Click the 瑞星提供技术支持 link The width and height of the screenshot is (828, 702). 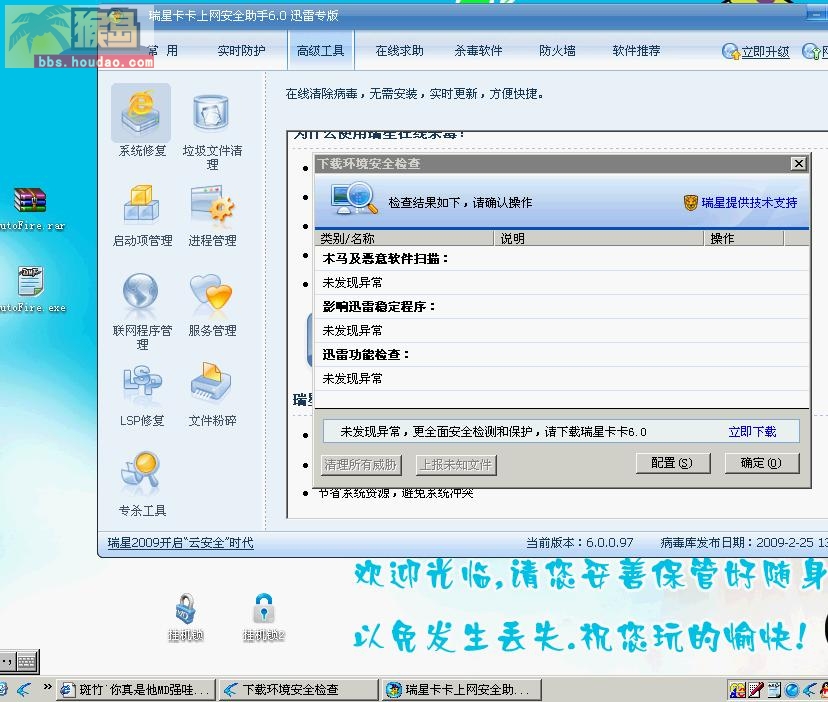pyautogui.click(x=749, y=202)
